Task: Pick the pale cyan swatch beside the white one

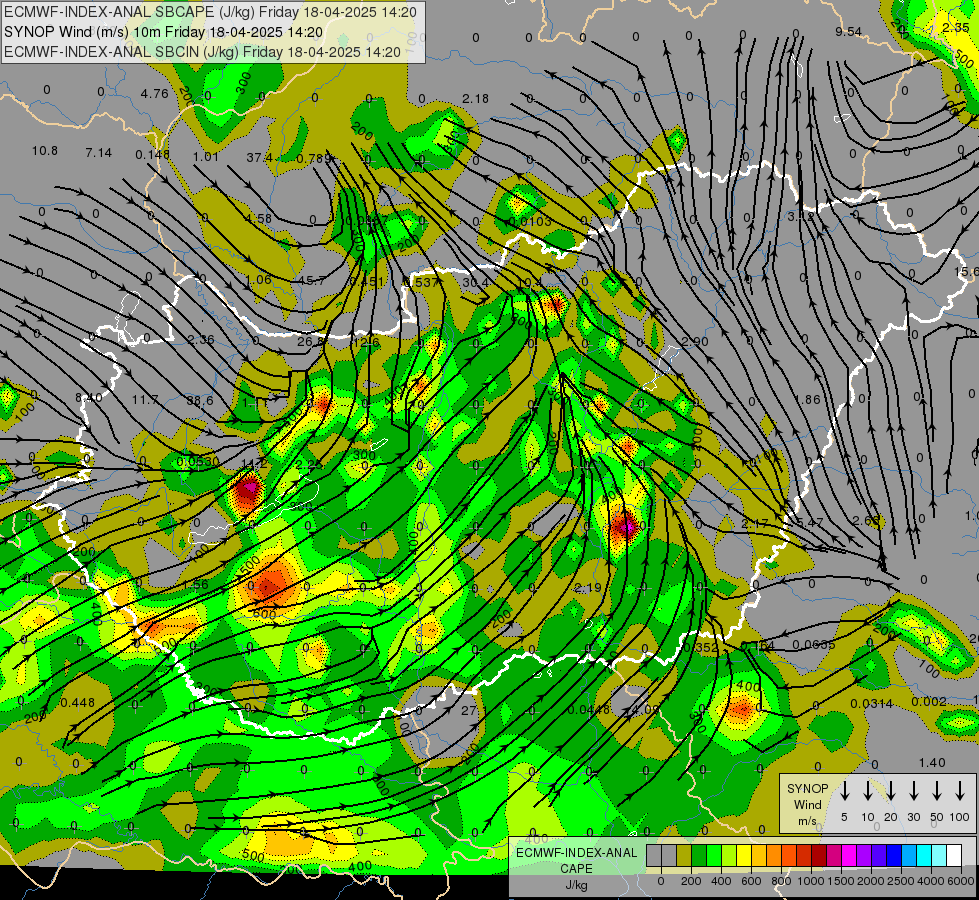Action: coord(938,856)
